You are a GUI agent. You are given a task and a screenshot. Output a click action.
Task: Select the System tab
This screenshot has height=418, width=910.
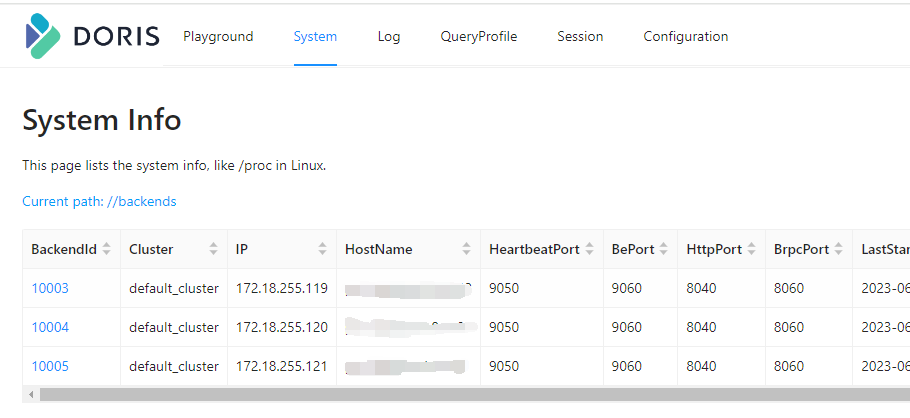pos(315,37)
